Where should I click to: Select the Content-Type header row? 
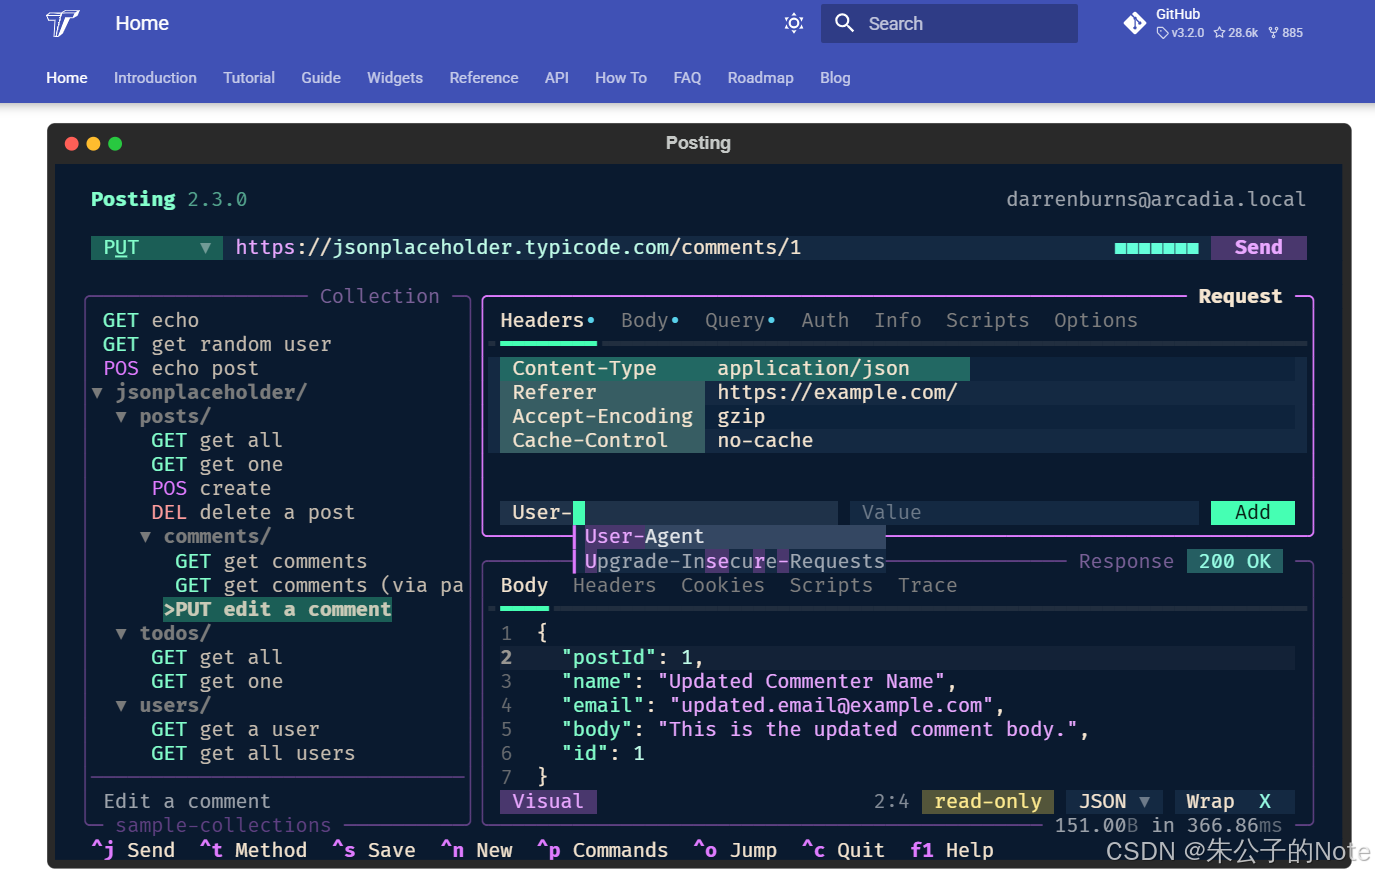tap(898, 368)
